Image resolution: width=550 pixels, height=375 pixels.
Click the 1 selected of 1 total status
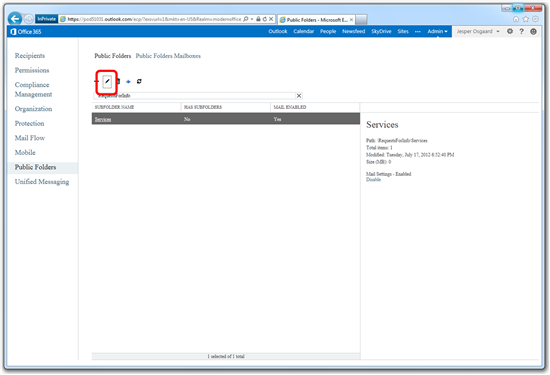tap(226, 356)
